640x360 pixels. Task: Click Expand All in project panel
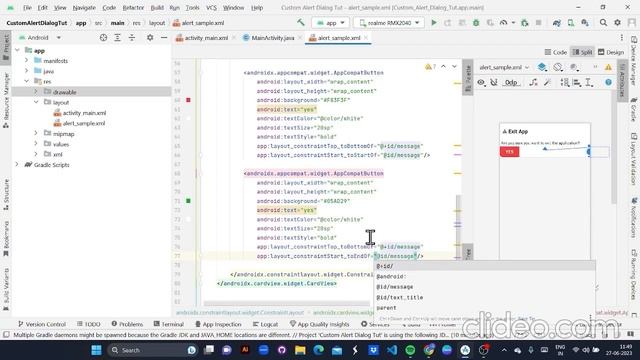(x=118, y=38)
